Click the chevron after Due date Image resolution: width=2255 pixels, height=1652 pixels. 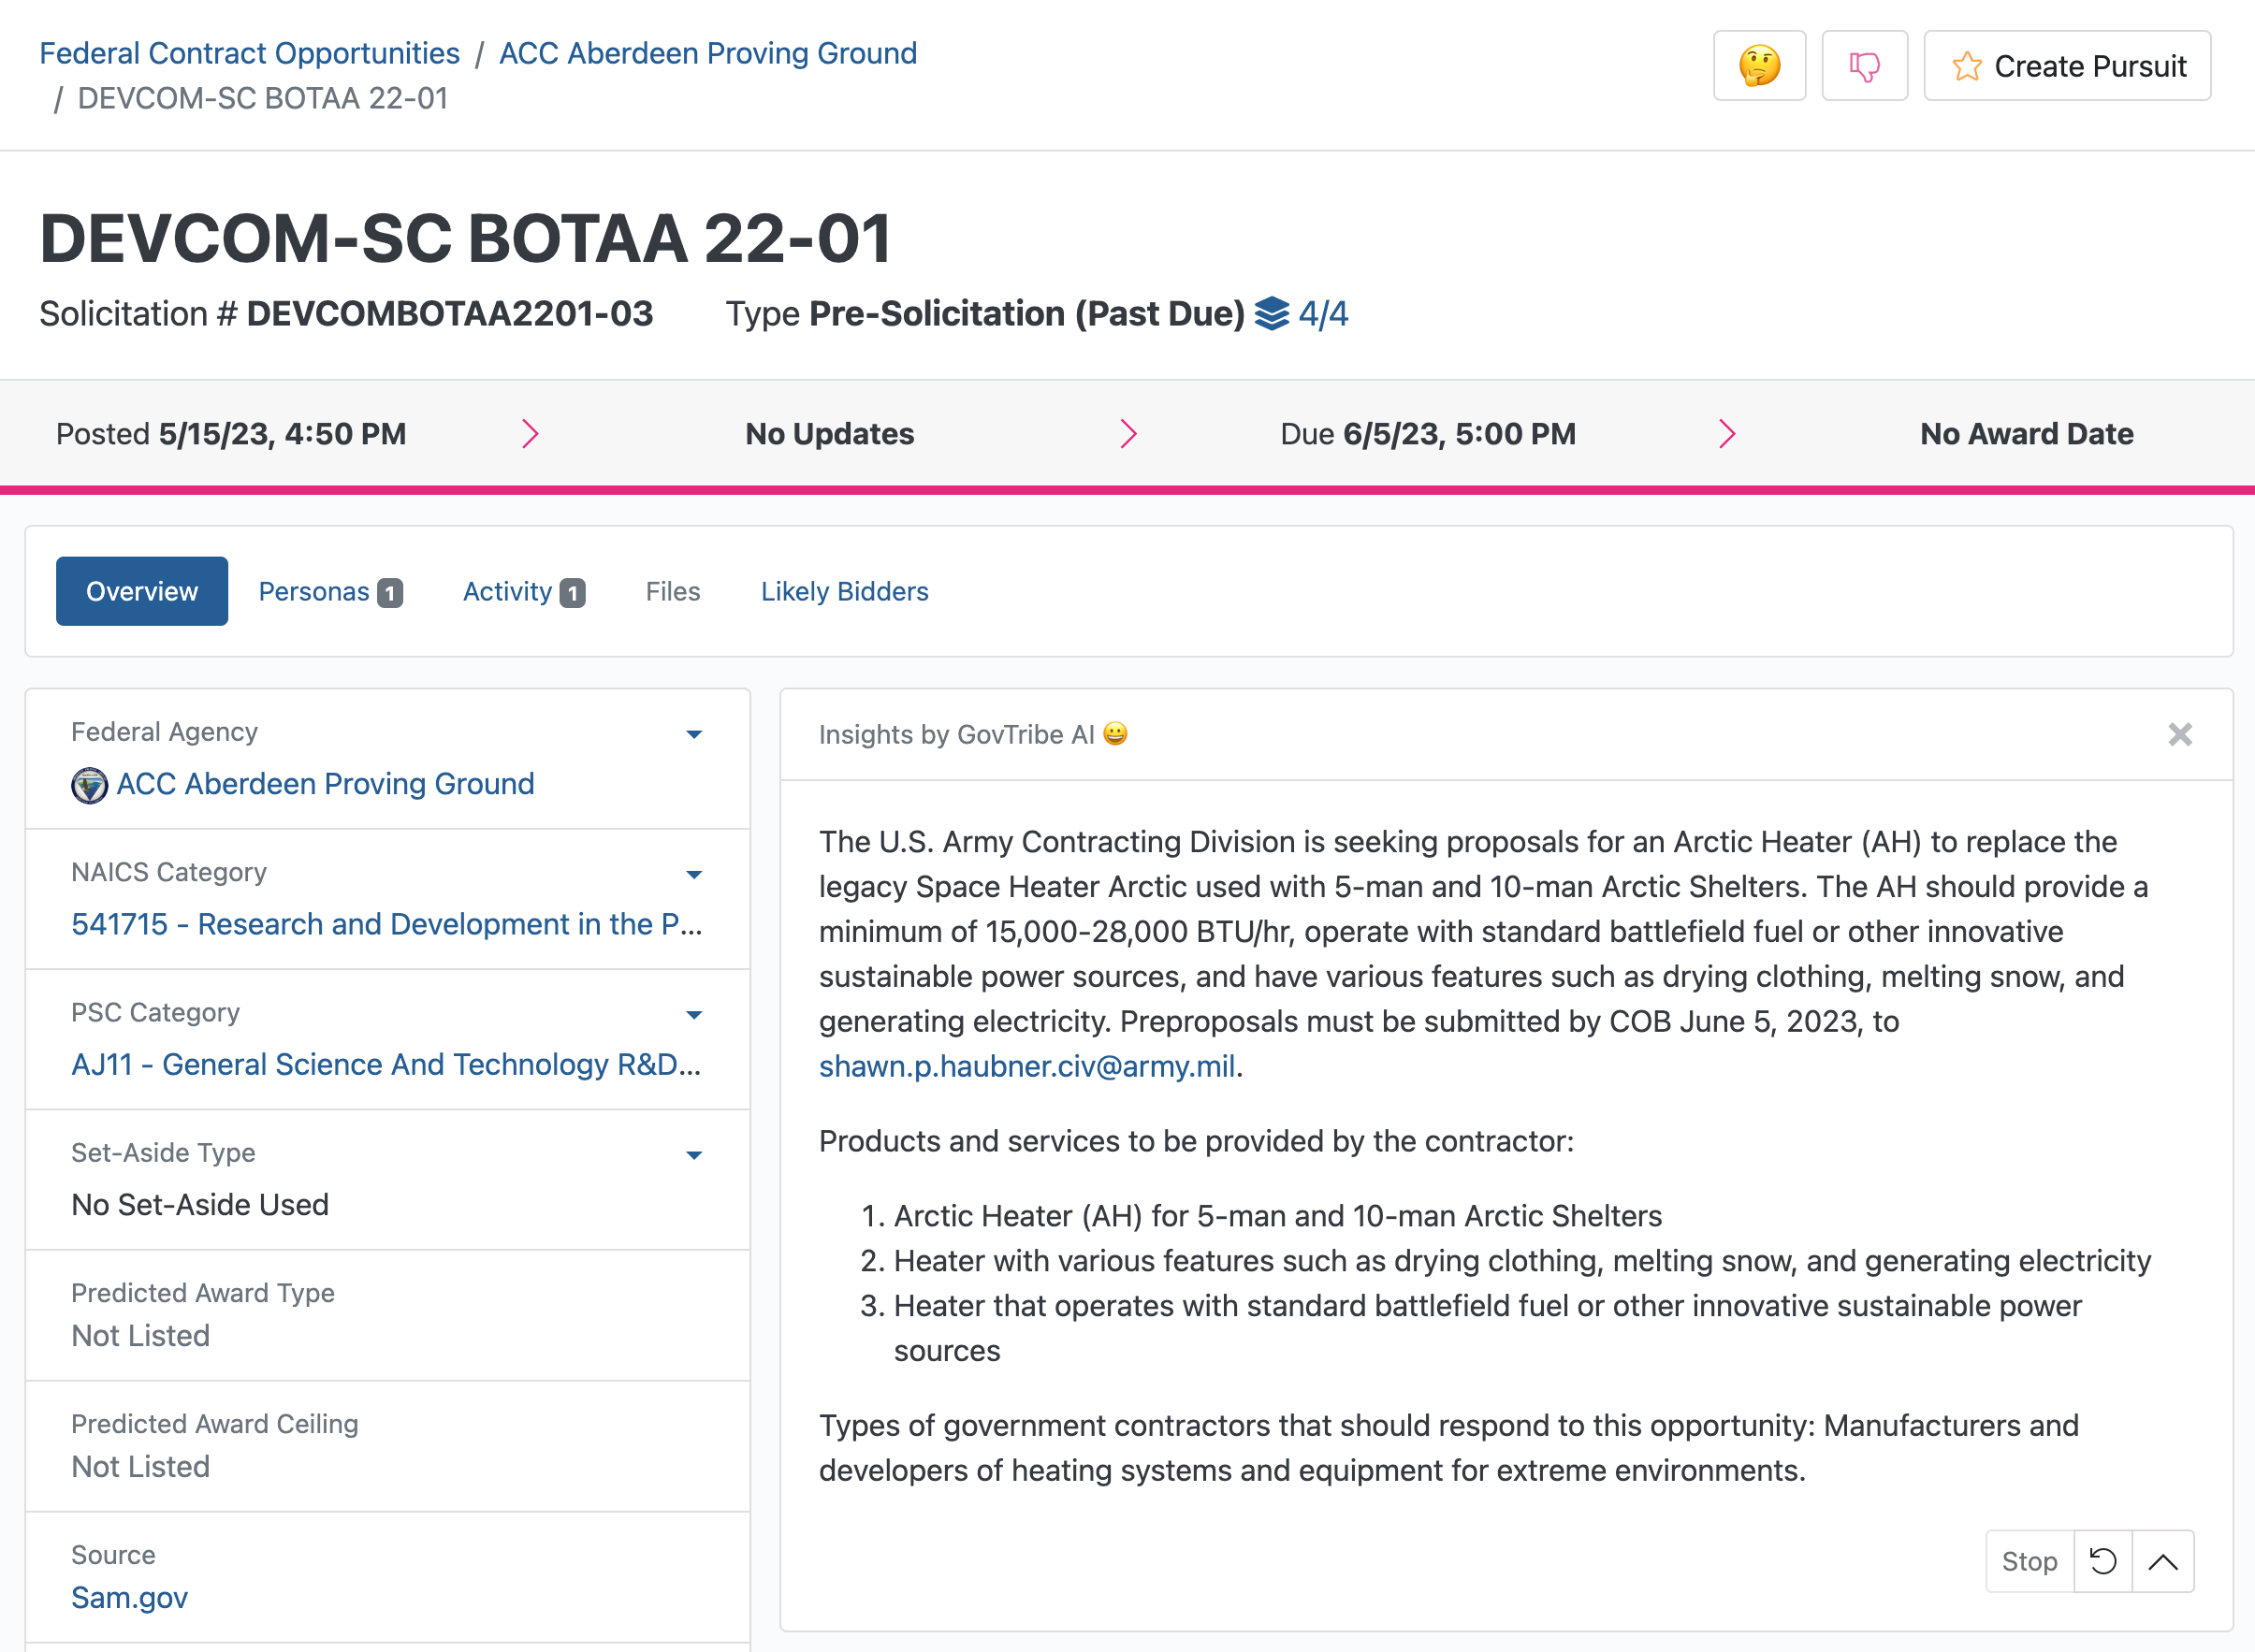click(1726, 434)
